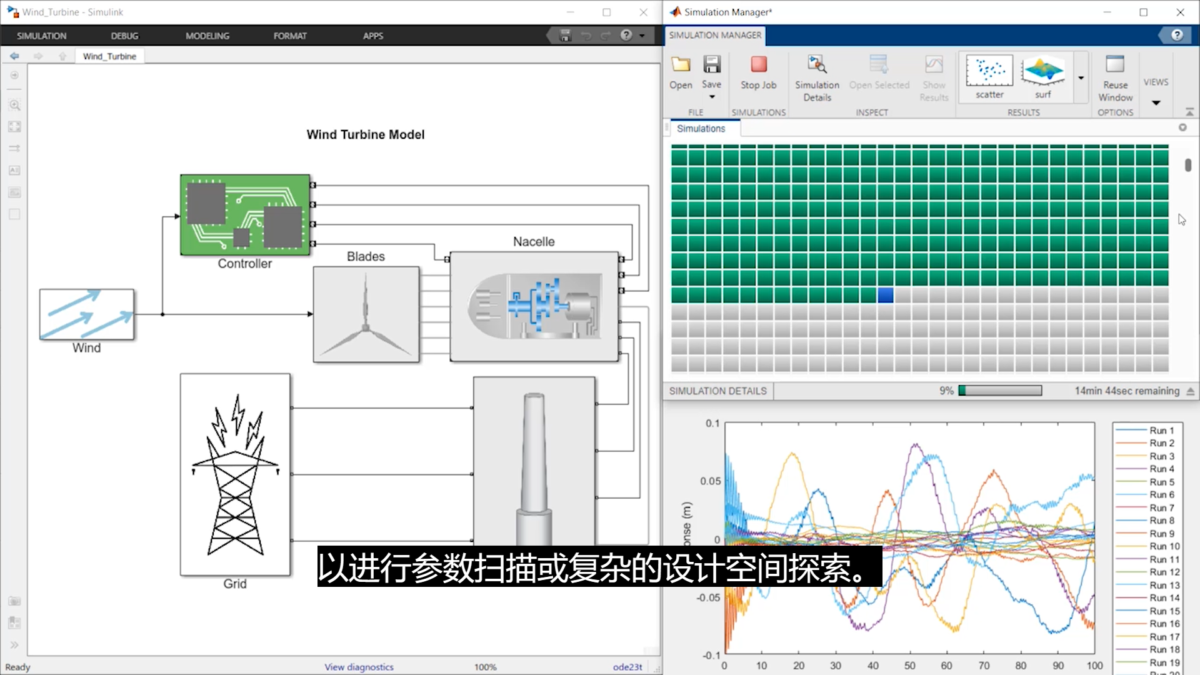The height and width of the screenshot is (675, 1200).
Task: Expand the palette double-chevron at bottom-left
Action: pyautogui.click(x=14, y=645)
